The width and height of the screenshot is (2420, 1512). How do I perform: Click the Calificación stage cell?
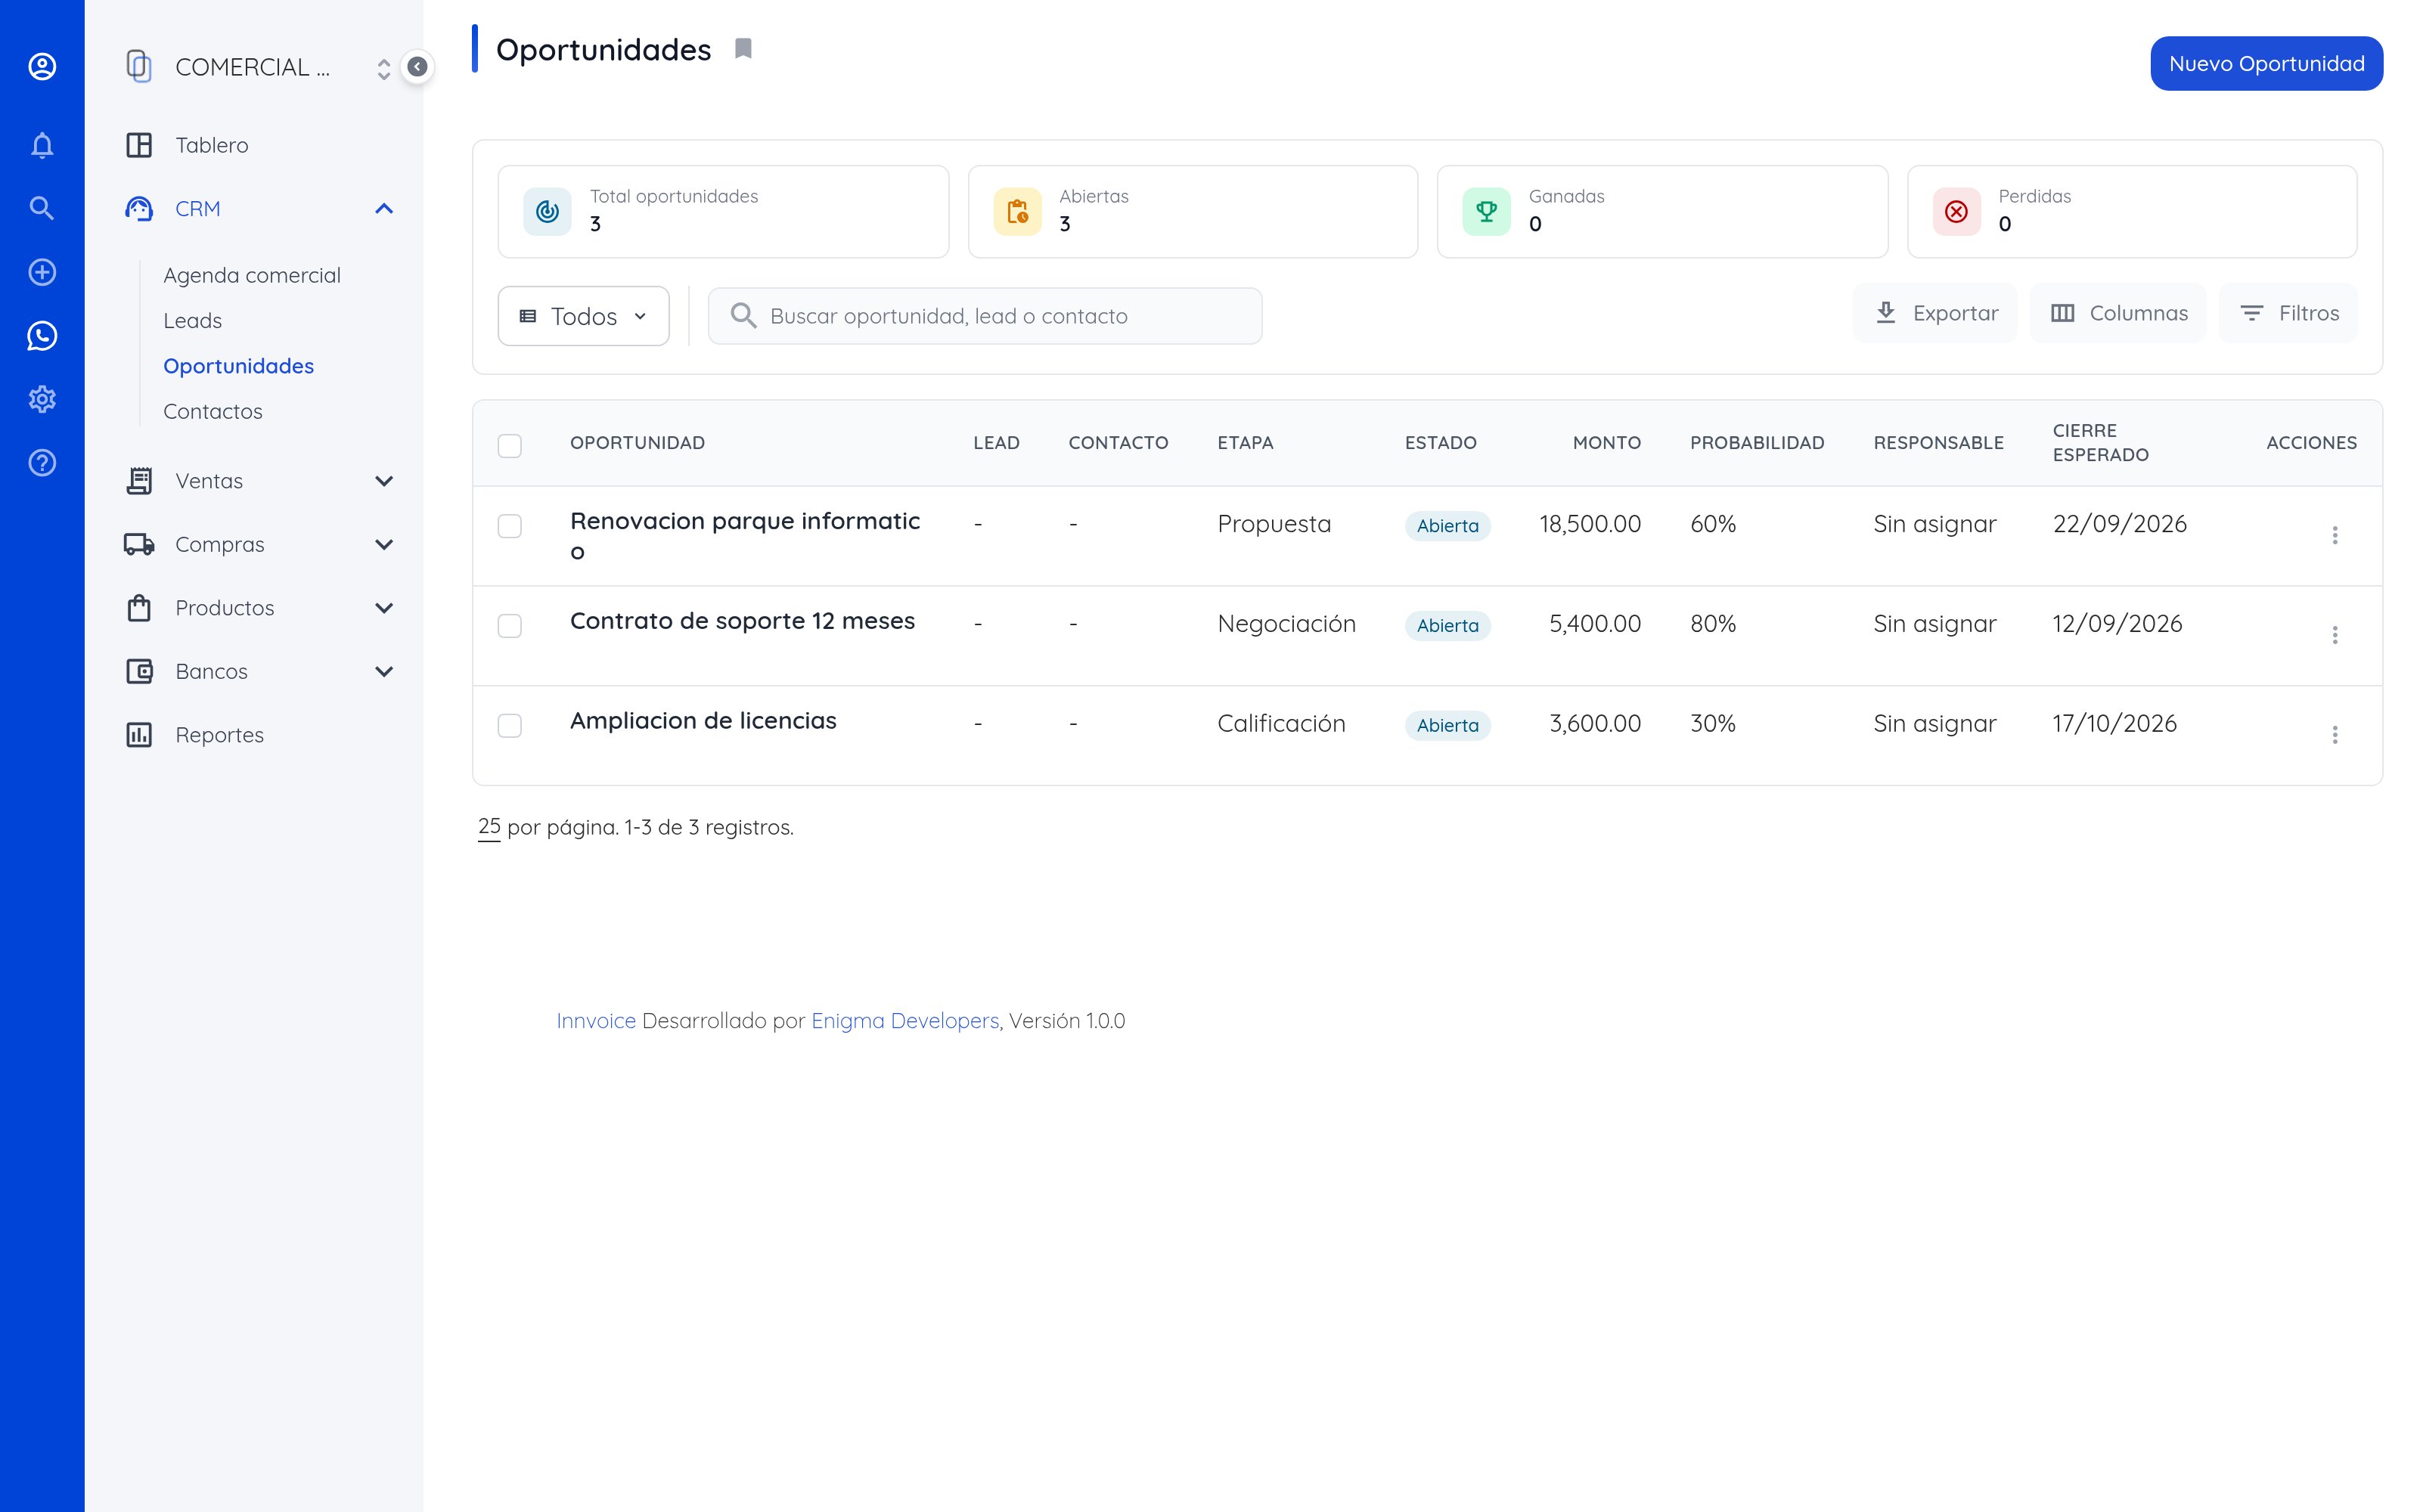click(1281, 724)
